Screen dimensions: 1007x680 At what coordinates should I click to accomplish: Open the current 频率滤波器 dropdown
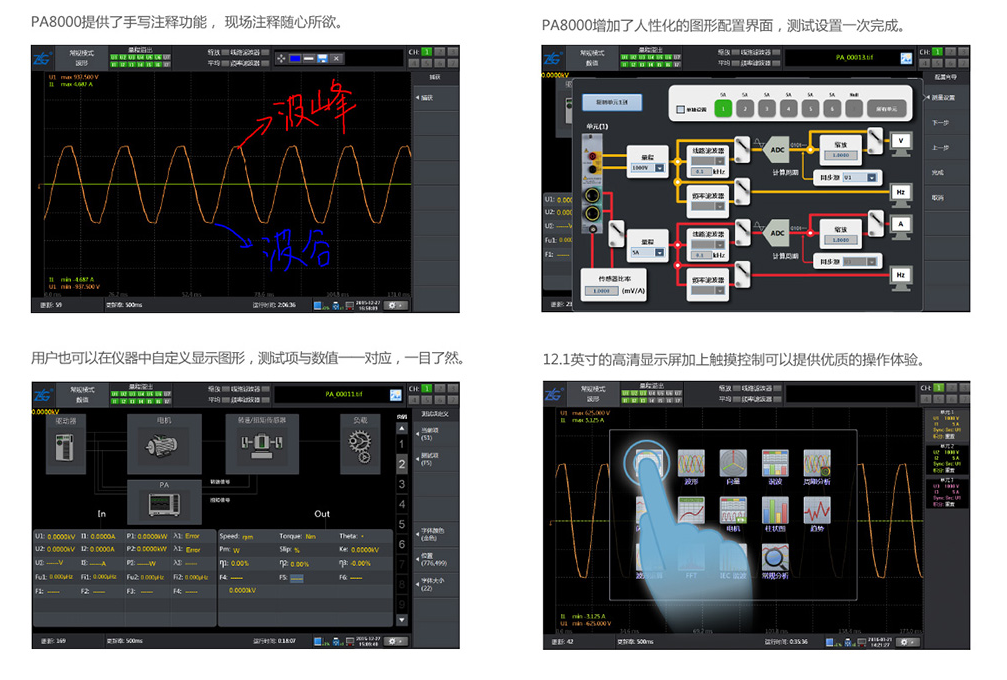[x=708, y=290]
